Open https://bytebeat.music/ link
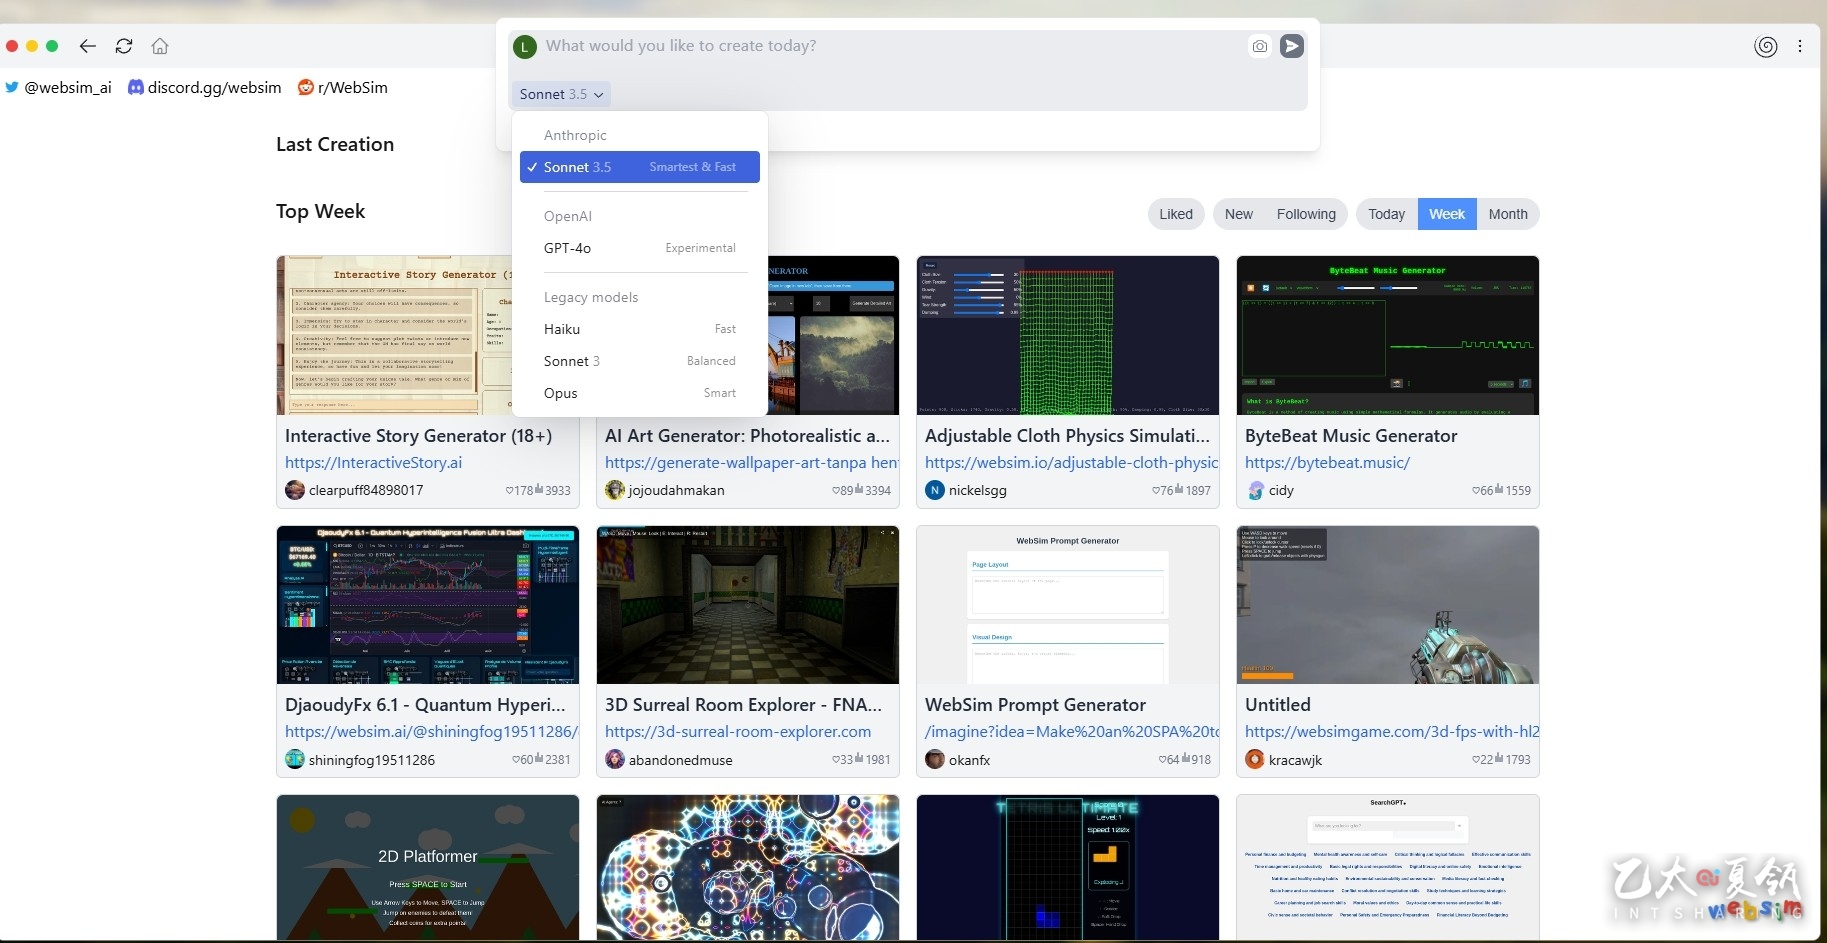Viewport: 1827px width, 943px height. (x=1327, y=463)
